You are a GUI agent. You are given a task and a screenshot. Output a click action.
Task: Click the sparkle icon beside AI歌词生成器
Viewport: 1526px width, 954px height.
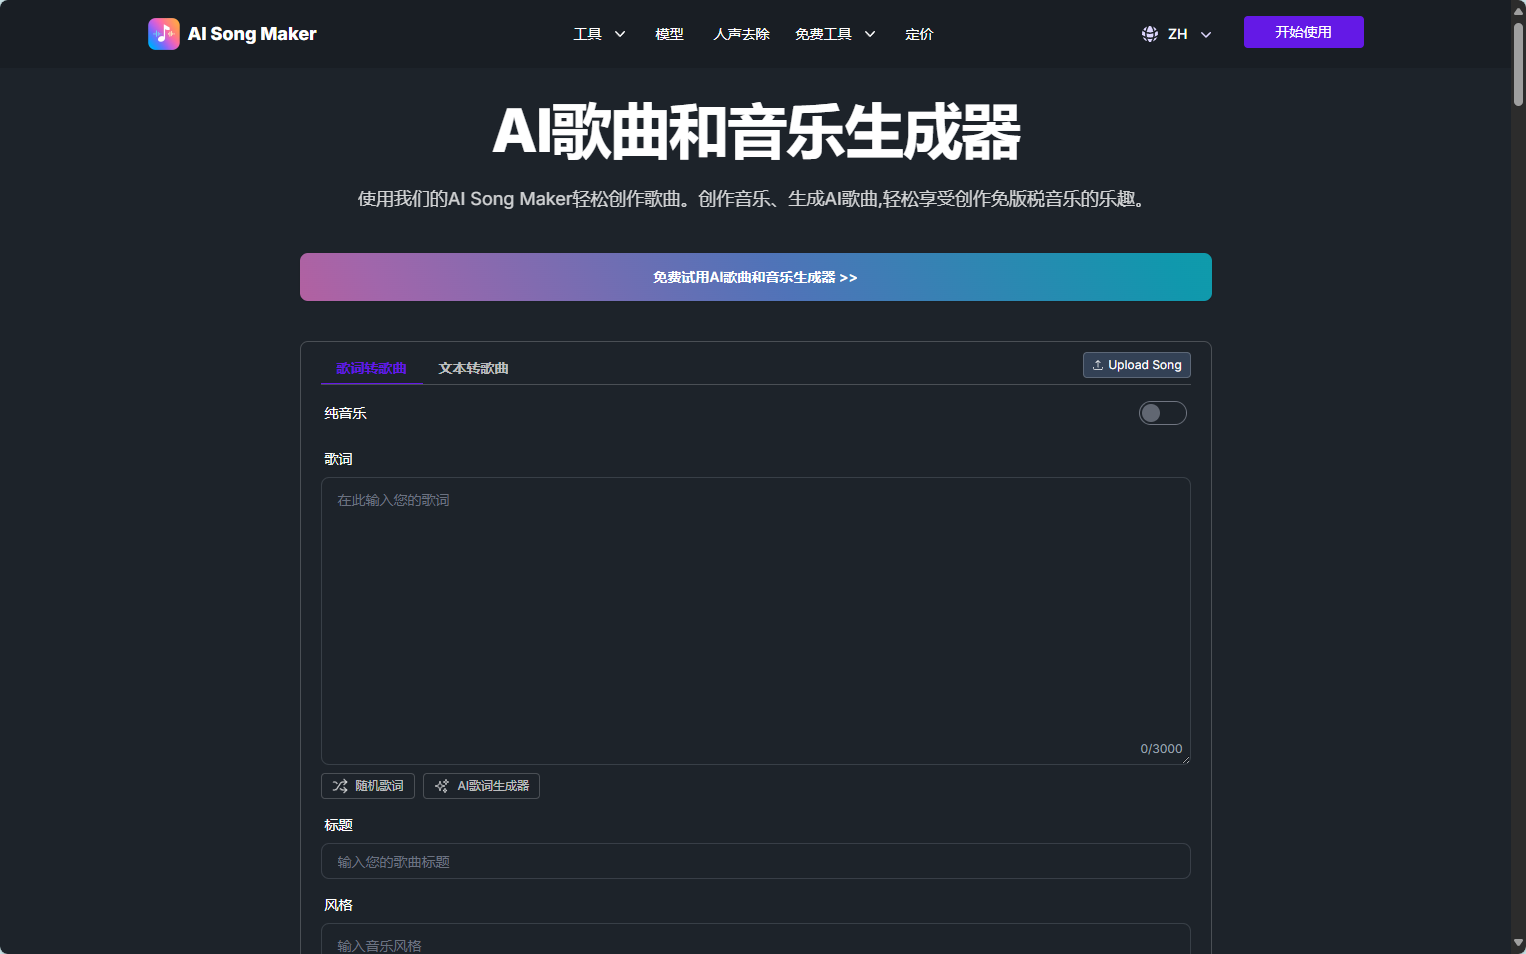[442, 786]
